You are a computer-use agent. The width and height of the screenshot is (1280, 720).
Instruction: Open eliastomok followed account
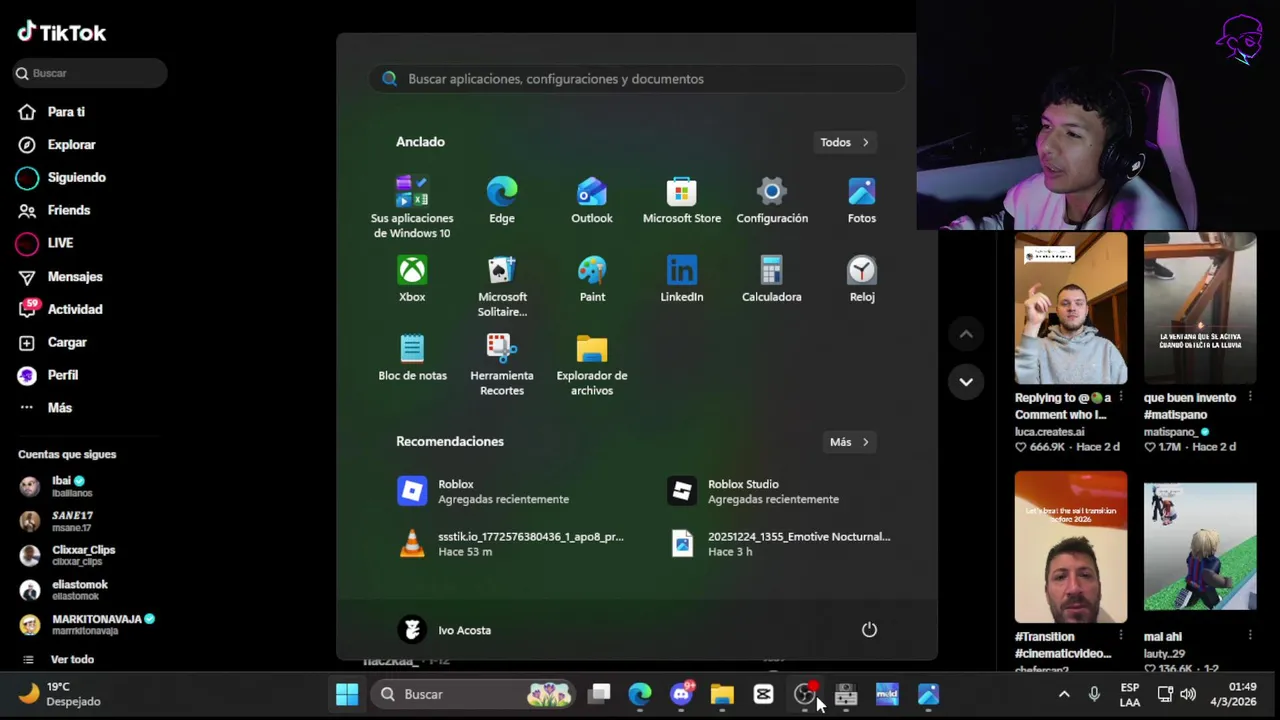(65, 590)
